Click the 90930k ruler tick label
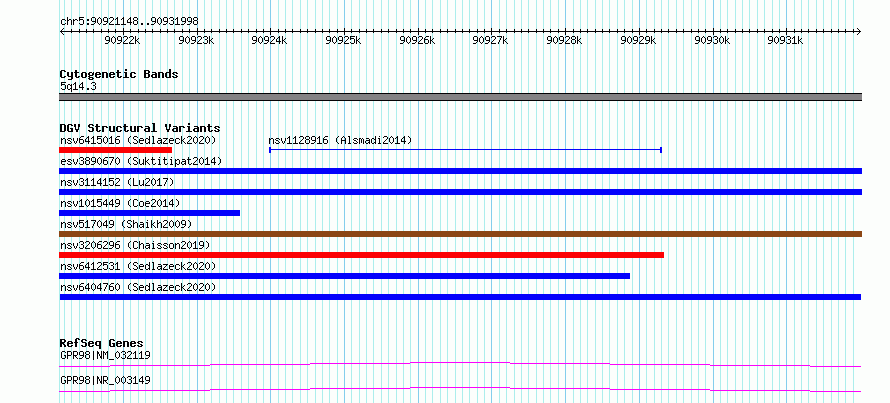 pyautogui.click(x=712, y=40)
